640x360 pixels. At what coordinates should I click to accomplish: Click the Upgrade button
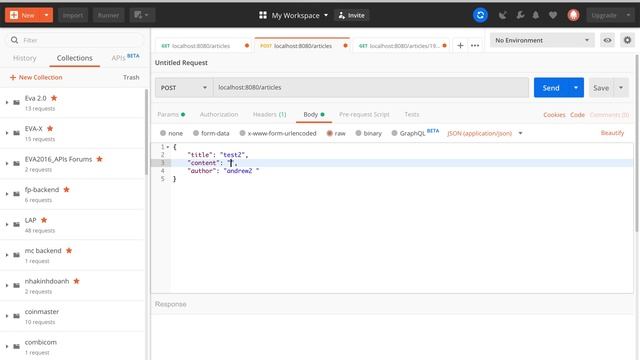coord(604,15)
